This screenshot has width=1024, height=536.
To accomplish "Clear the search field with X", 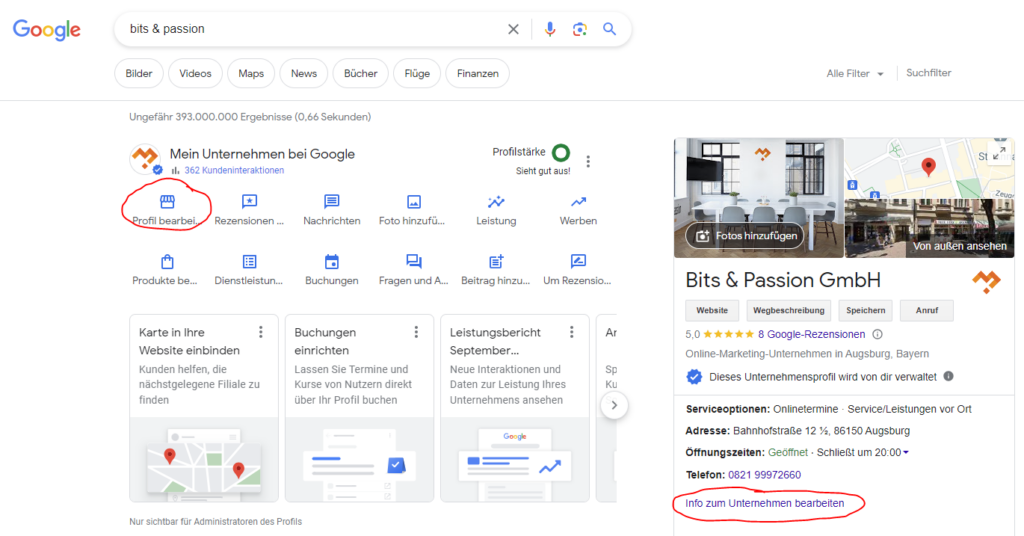I will pyautogui.click(x=513, y=29).
